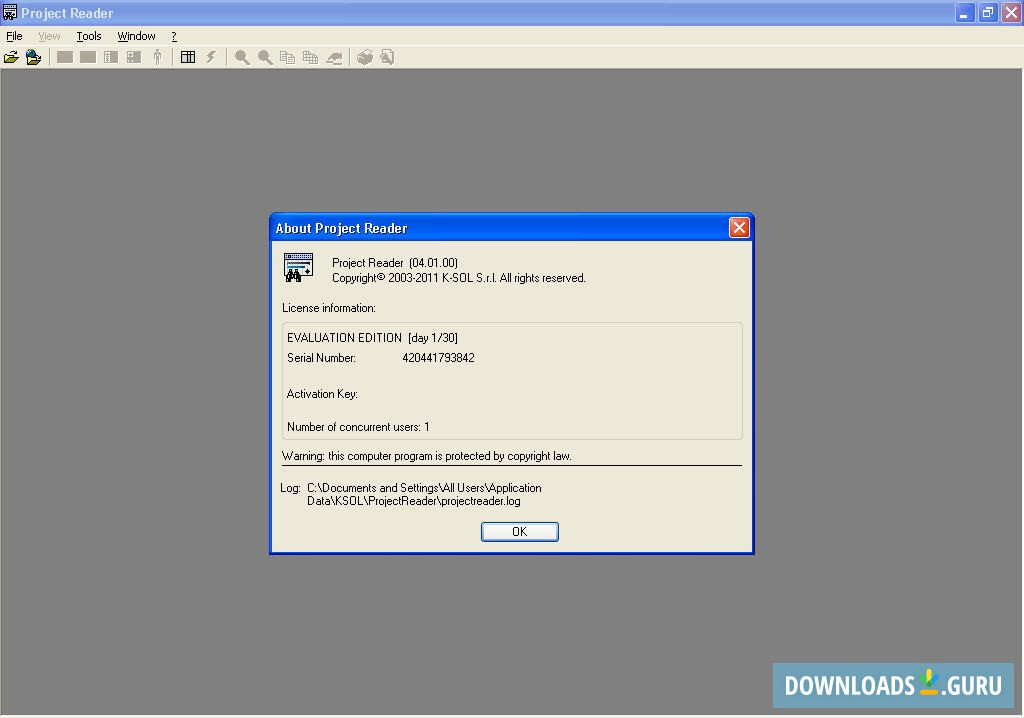Click the Open from web folder icon
Screen dimensions: 1024x718
pyautogui.click(x=33, y=57)
